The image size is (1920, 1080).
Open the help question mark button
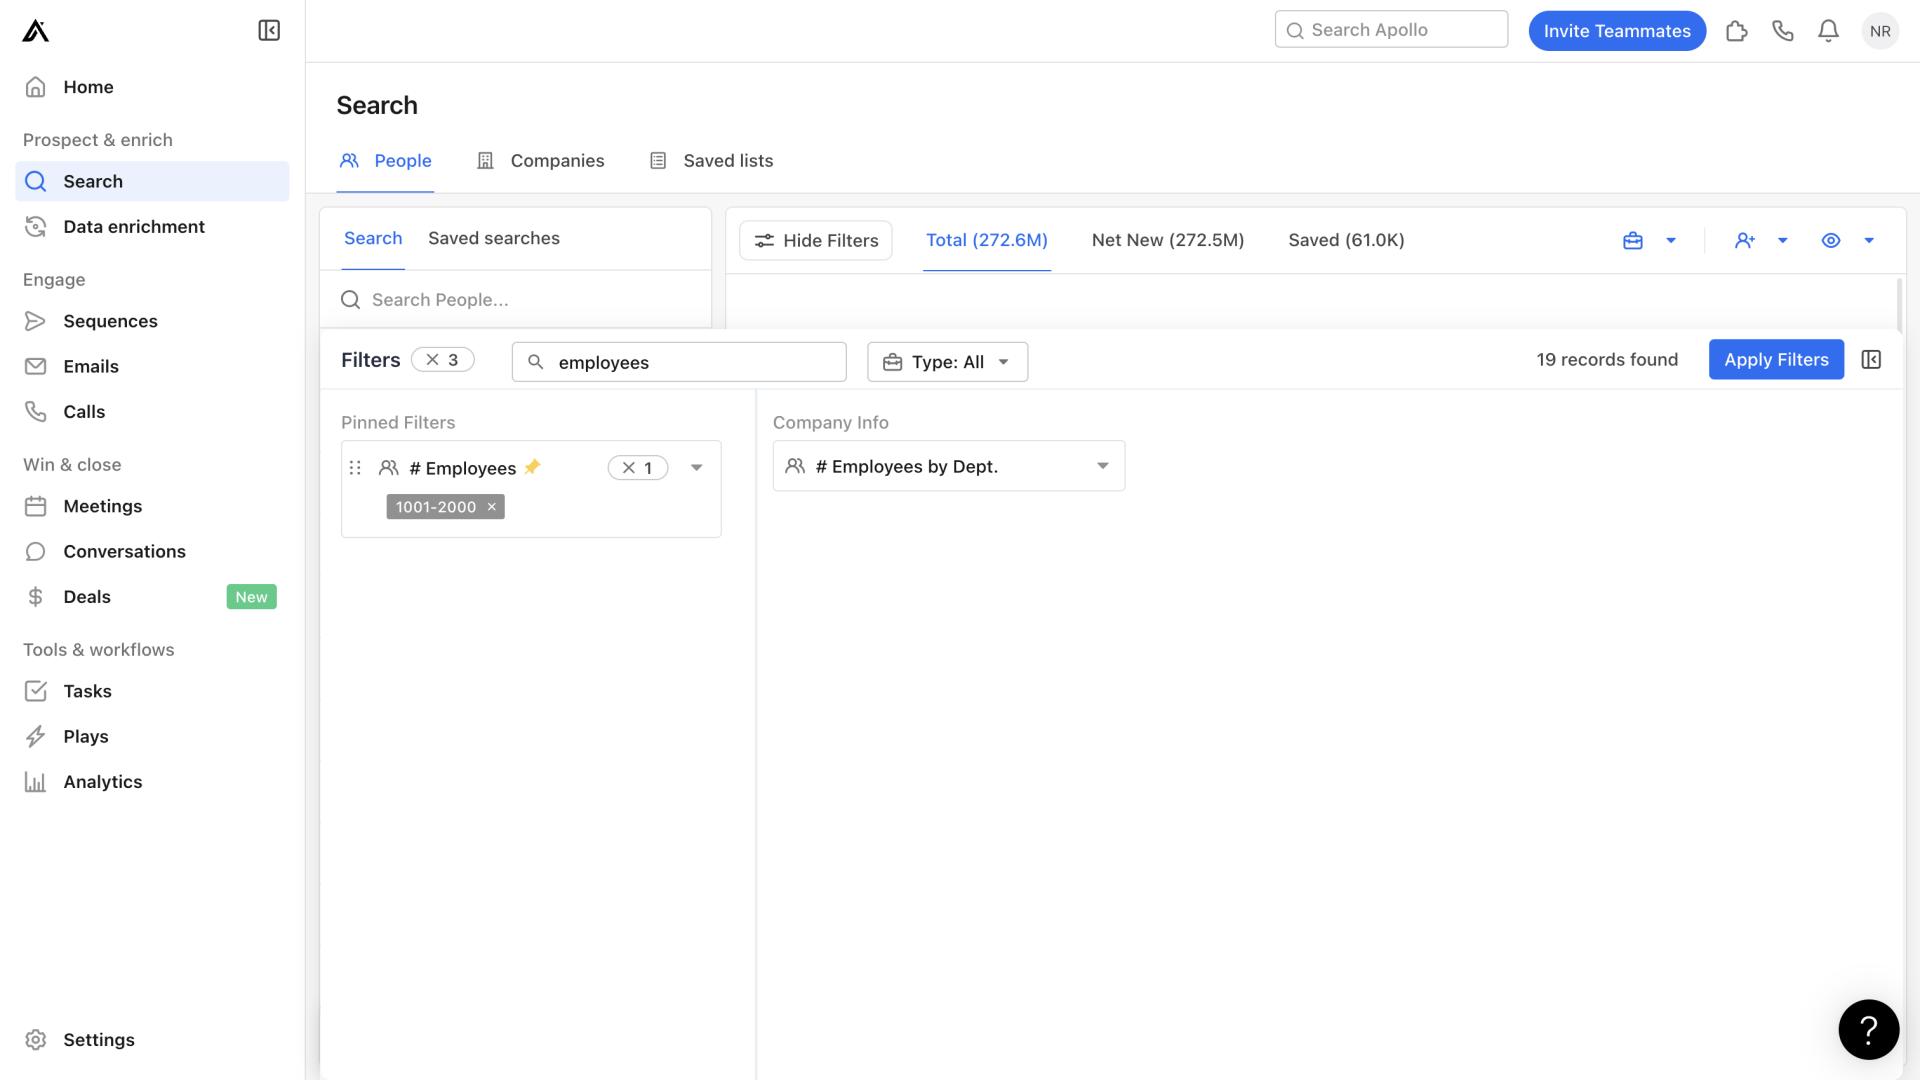[1869, 1029]
